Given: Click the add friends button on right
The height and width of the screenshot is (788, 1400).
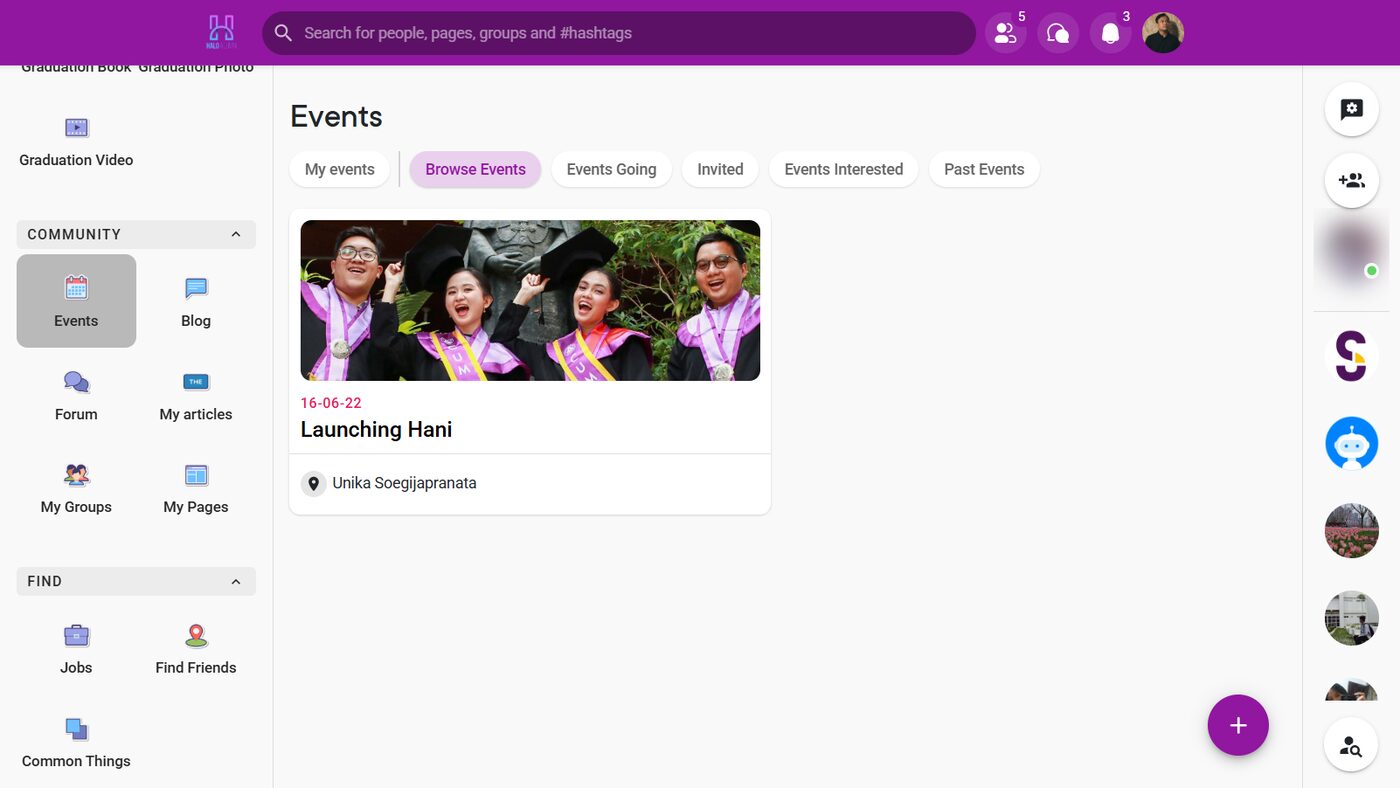Looking at the screenshot, I should tap(1352, 181).
